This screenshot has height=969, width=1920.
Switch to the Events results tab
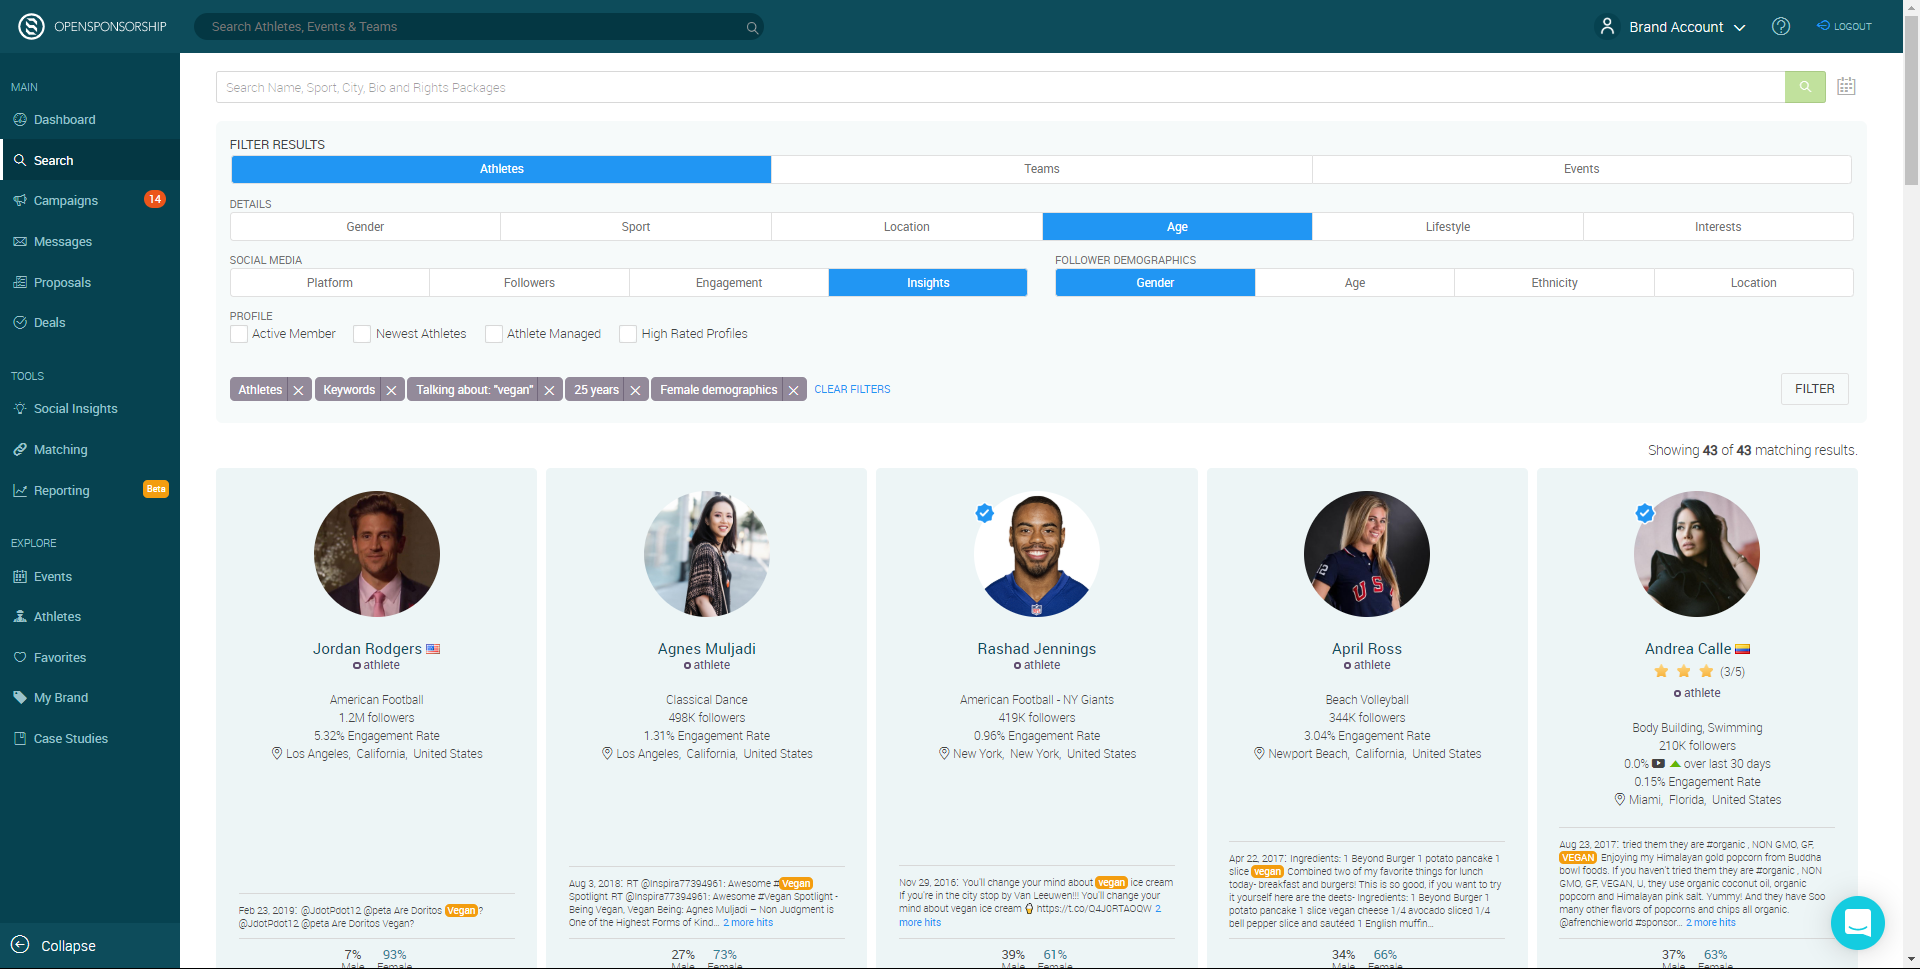pos(1582,169)
